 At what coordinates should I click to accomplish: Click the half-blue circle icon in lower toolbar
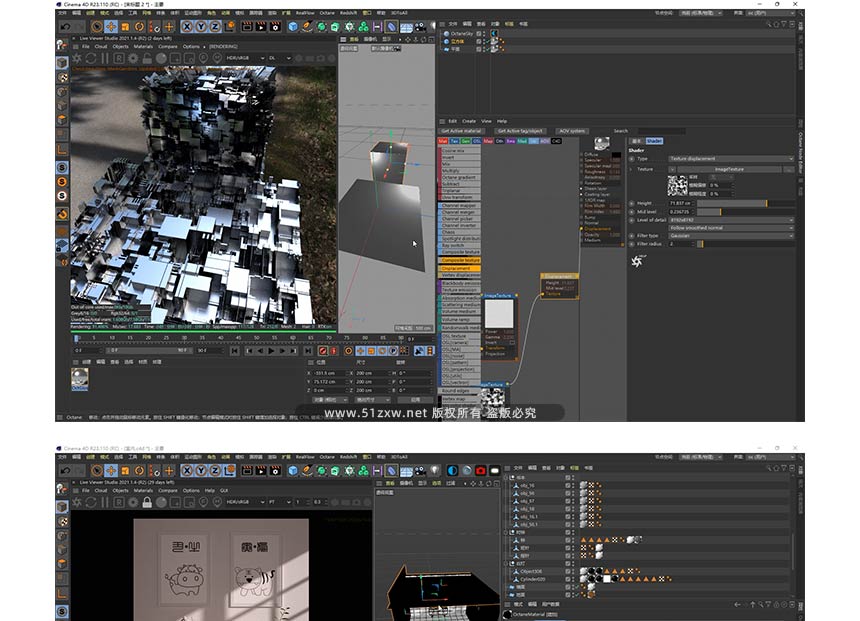click(452, 471)
